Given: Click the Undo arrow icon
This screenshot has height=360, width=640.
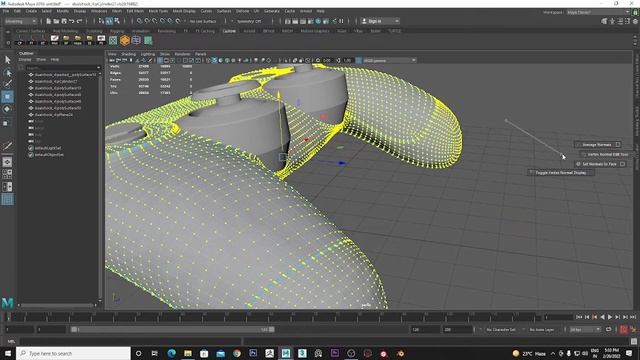Looking at the screenshot, I should [72, 21].
